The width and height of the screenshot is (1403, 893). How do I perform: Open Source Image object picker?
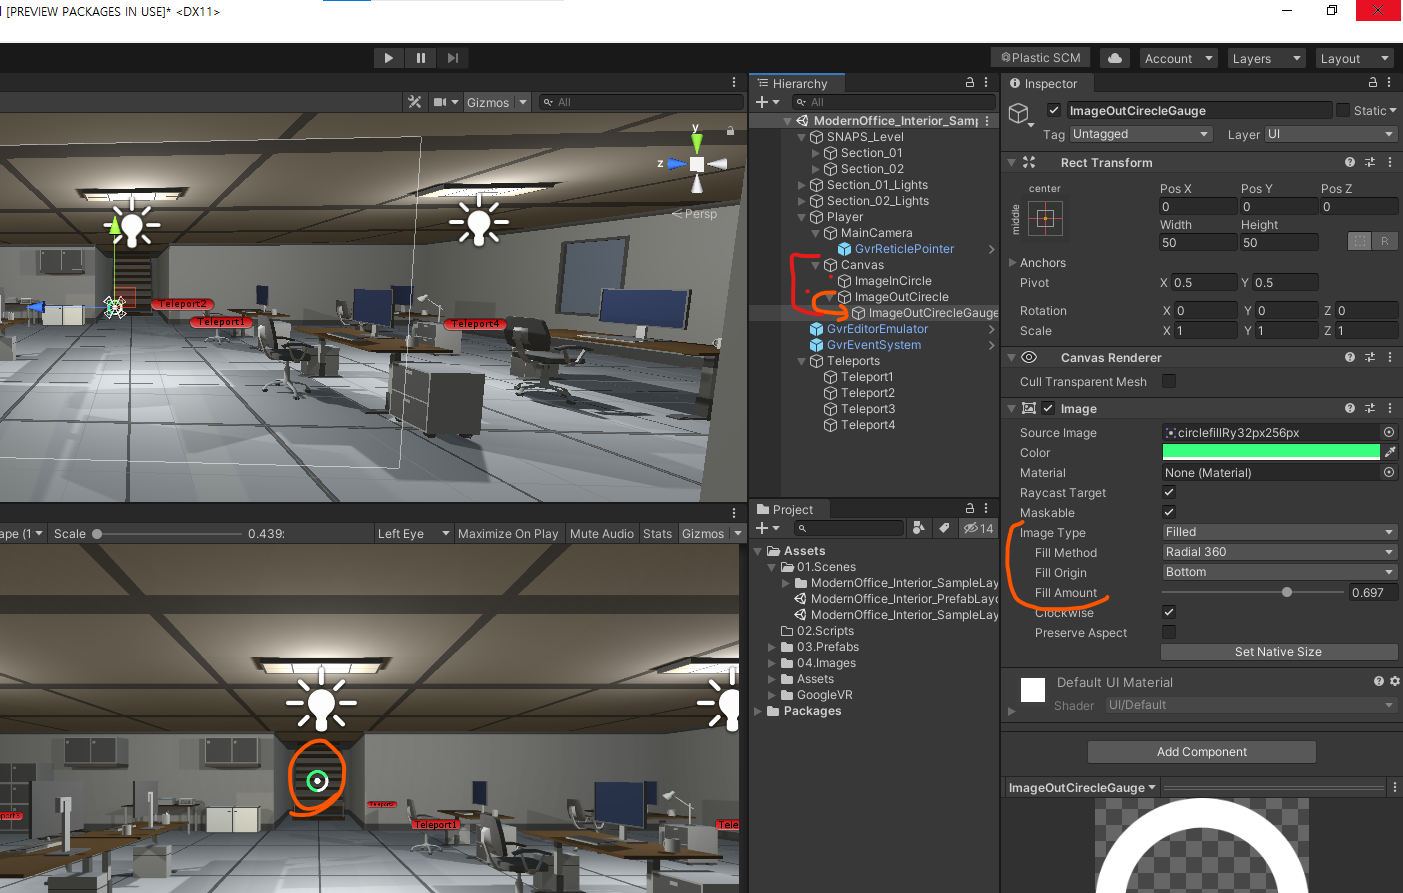pos(1389,432)
